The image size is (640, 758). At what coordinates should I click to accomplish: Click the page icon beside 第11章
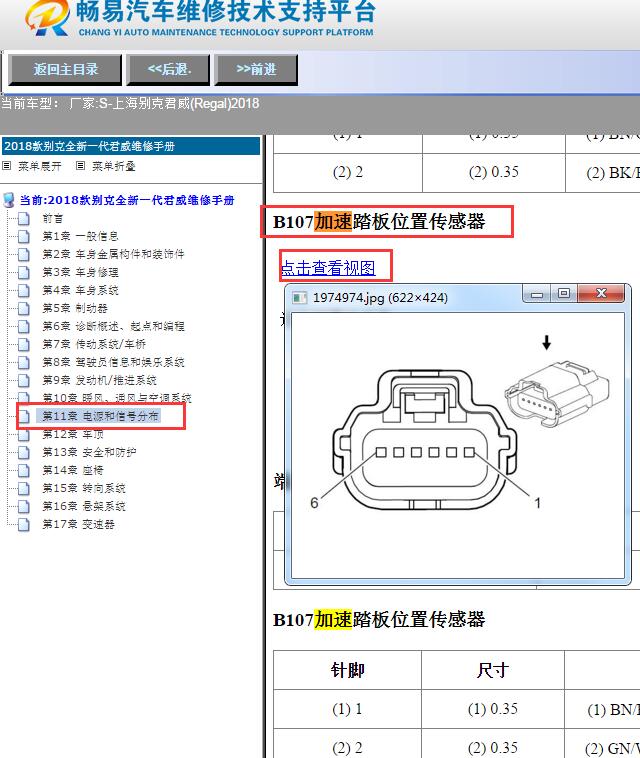click(24, 416)
